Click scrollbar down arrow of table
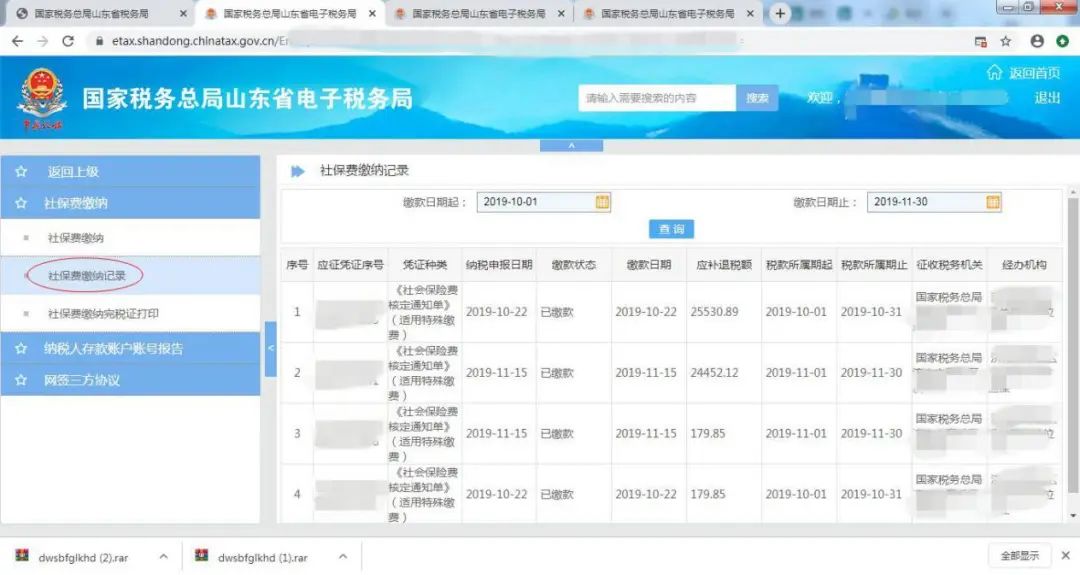1080x575 pixels. click(x=1072, y=516)
